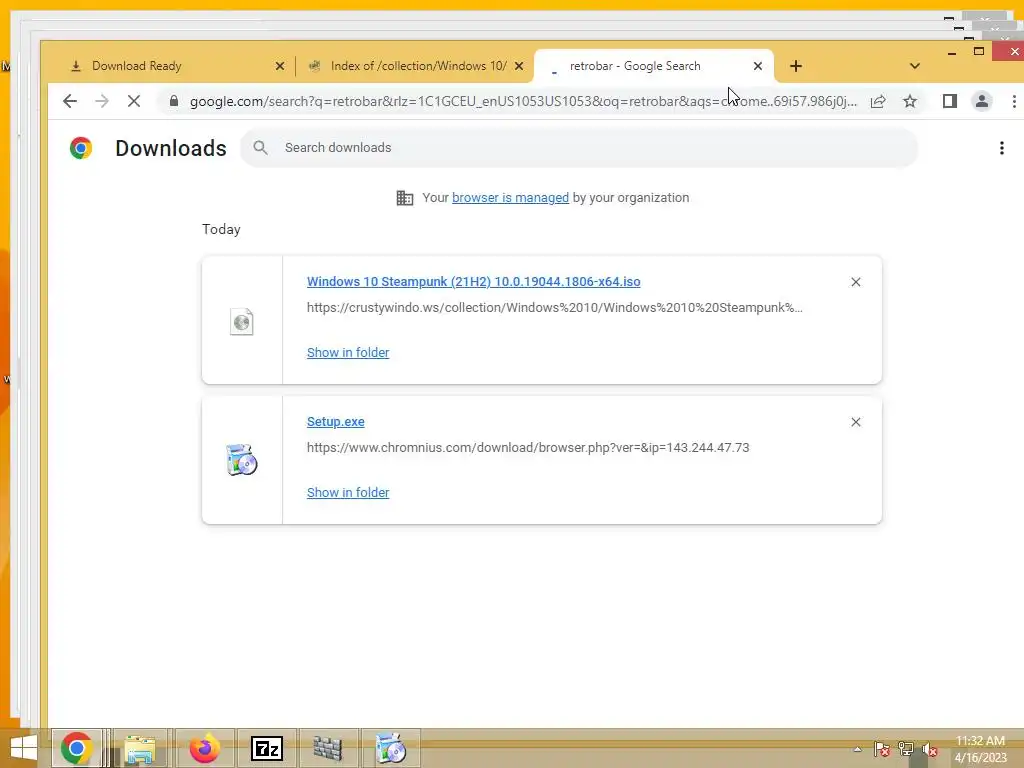This screenshot has height=768, width=1024.
Task: Select the retrobar - Google Search tab
Action: click(x=653, y=66)
